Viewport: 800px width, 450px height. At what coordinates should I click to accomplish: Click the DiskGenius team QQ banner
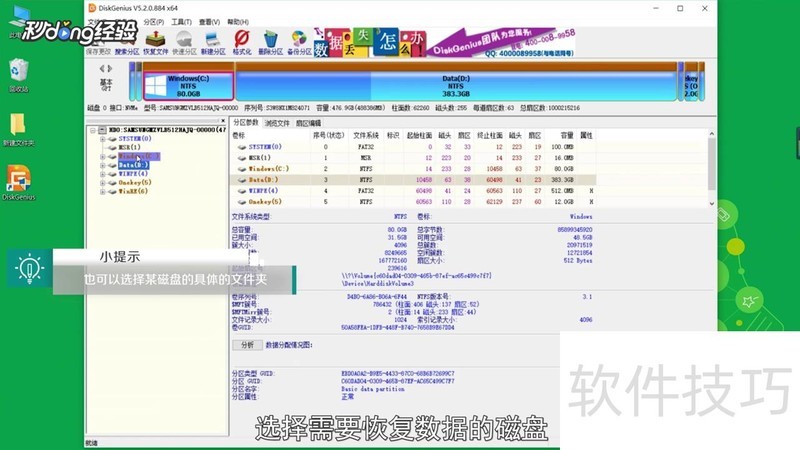[x=503, y=43]
